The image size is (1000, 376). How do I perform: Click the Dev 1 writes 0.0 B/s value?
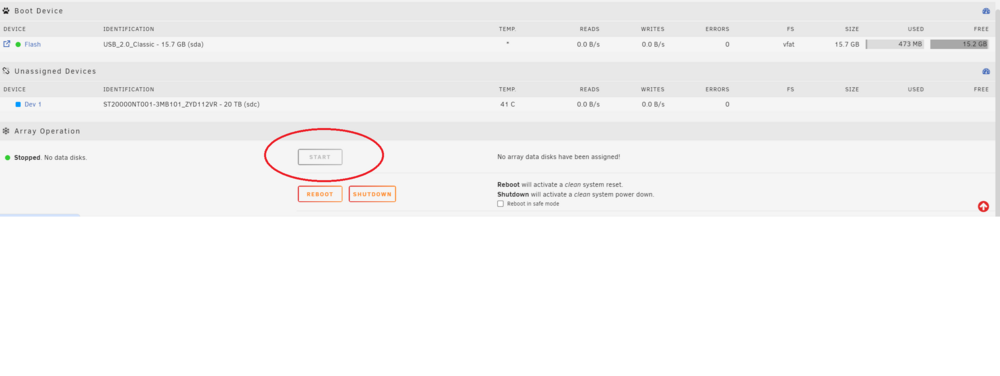pyautogui.click(x=653, y=105)
